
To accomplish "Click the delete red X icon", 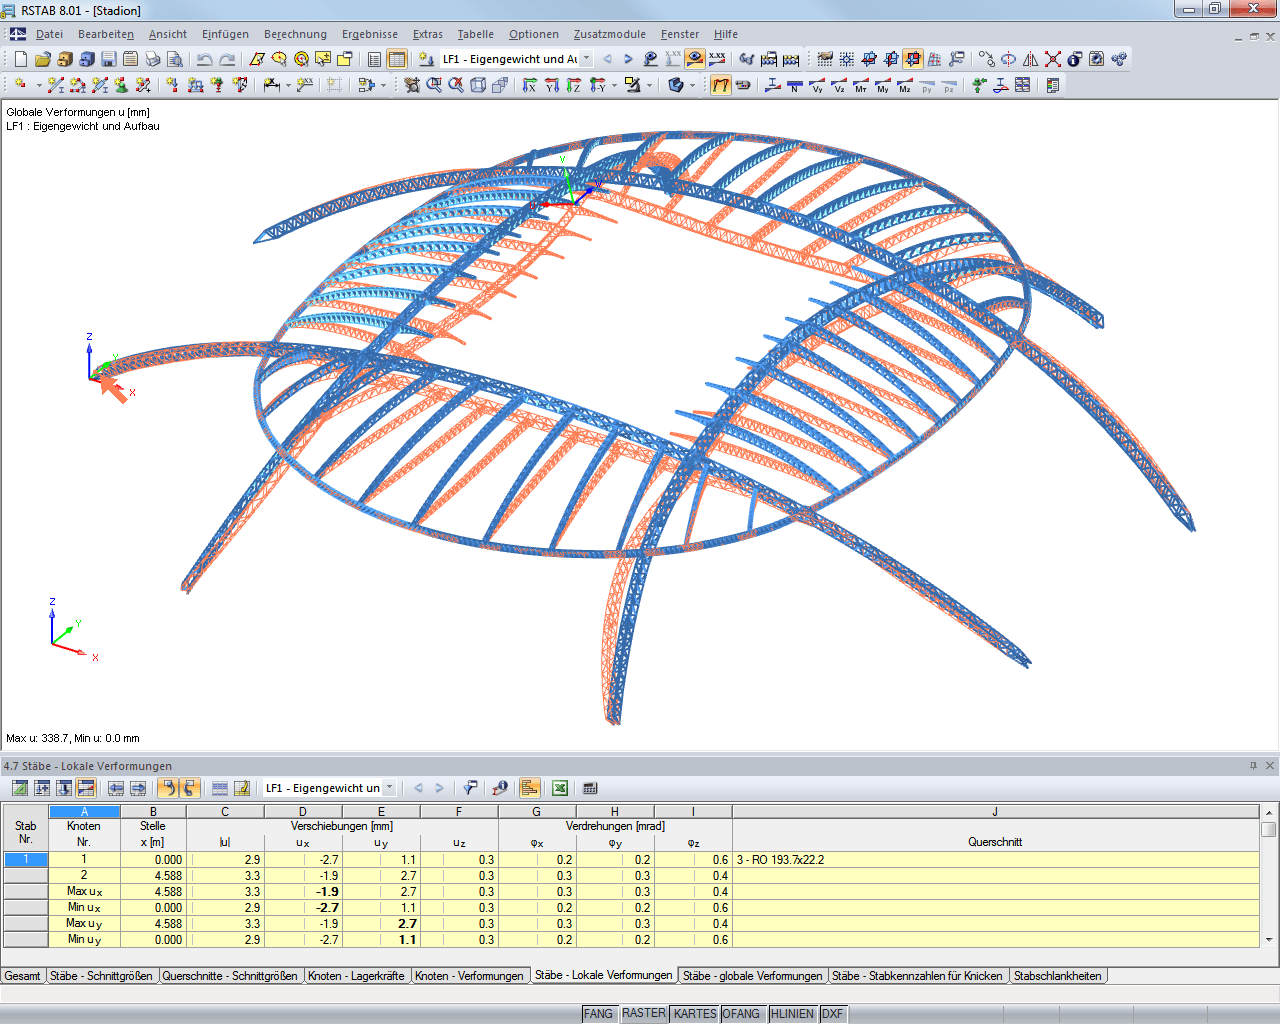I will (1053, 59).
